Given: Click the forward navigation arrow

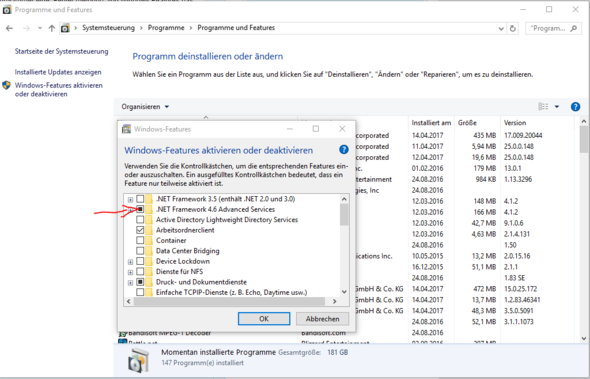Looking at the screenshot, I should tap(26, 28).
